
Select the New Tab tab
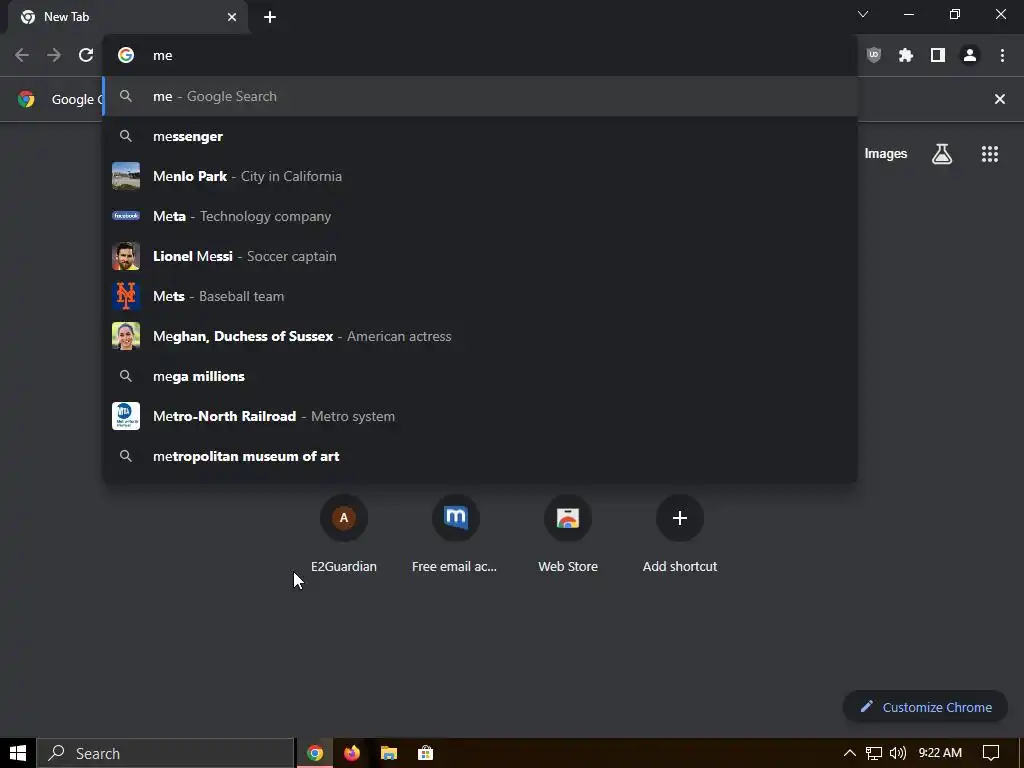click(127, 17)
